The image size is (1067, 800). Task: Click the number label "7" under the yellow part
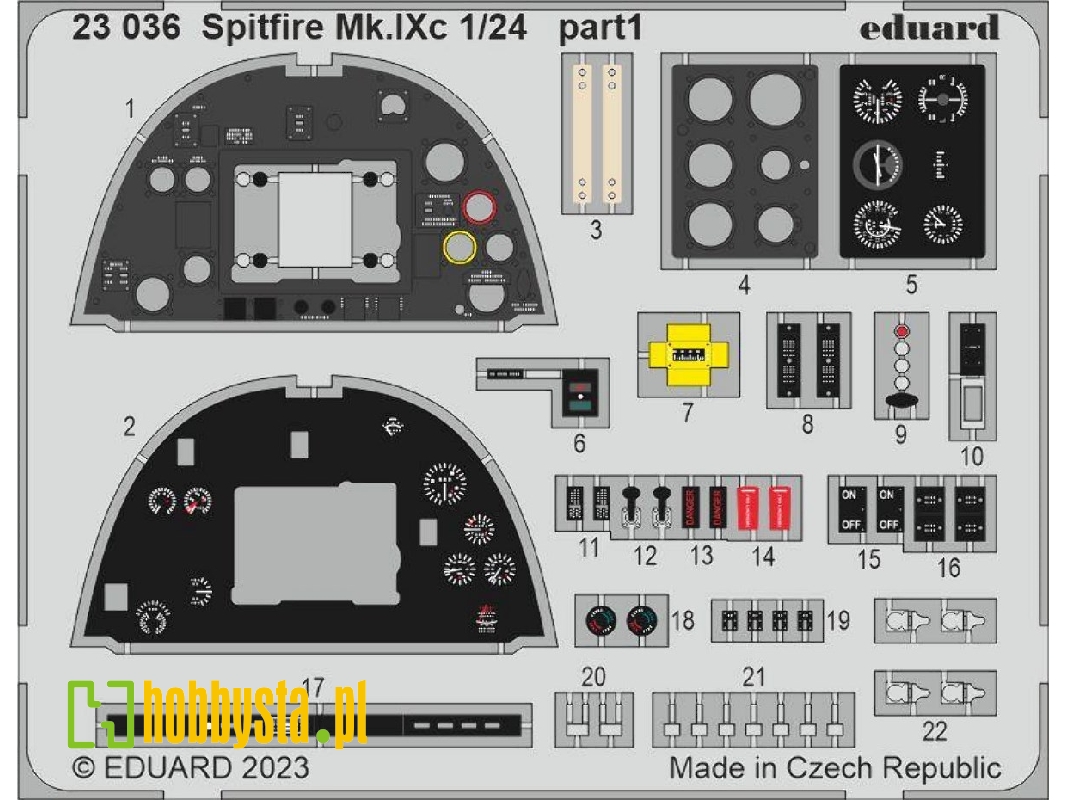tap(688, 412)
